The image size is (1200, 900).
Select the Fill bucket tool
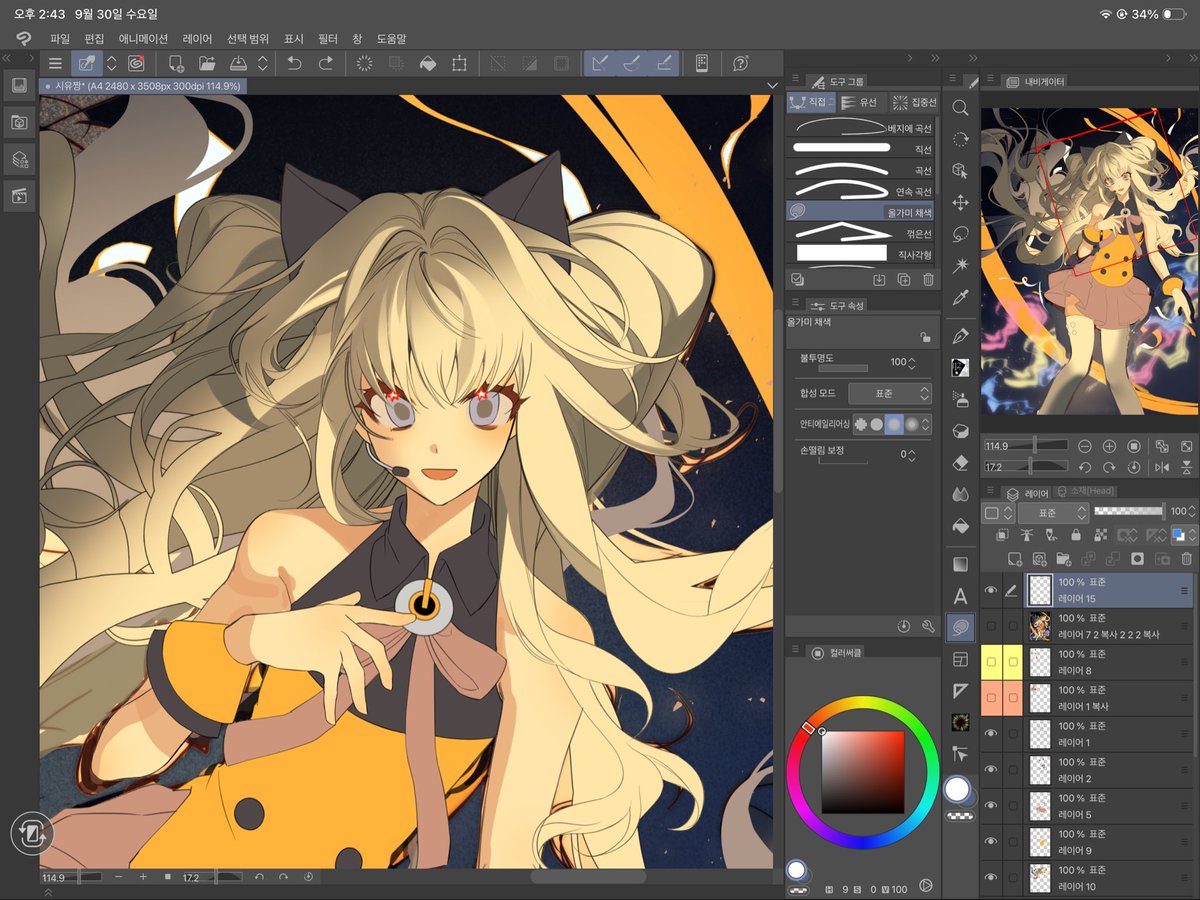pos(960,526)
